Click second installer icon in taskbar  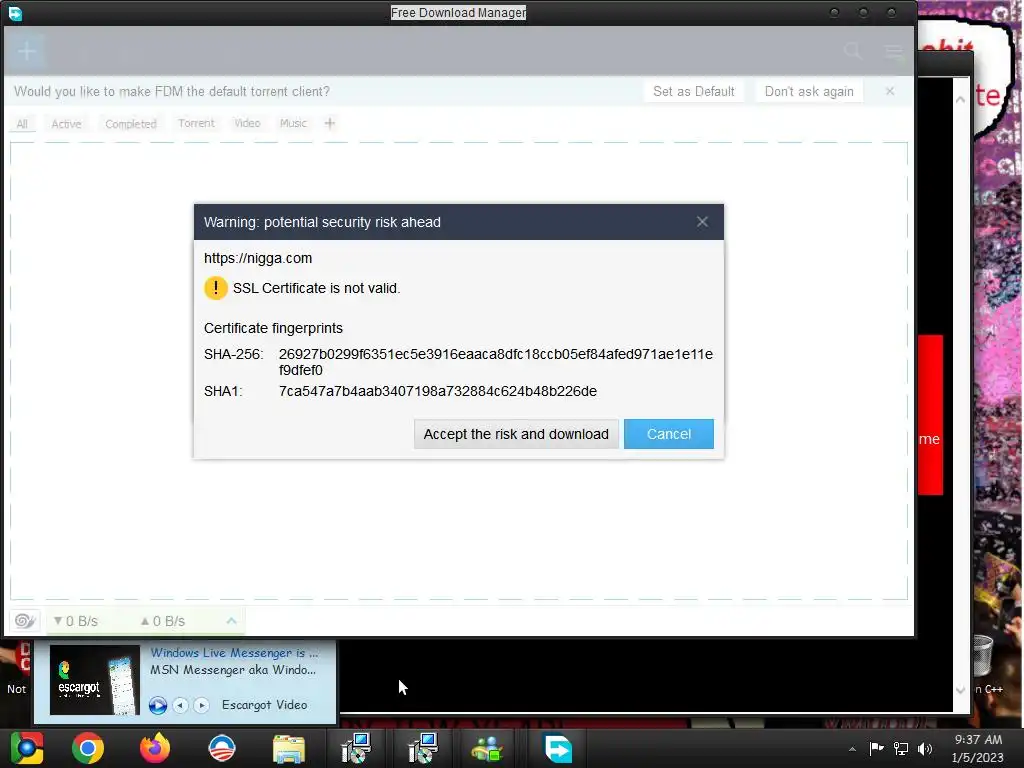tap(423, 748)
